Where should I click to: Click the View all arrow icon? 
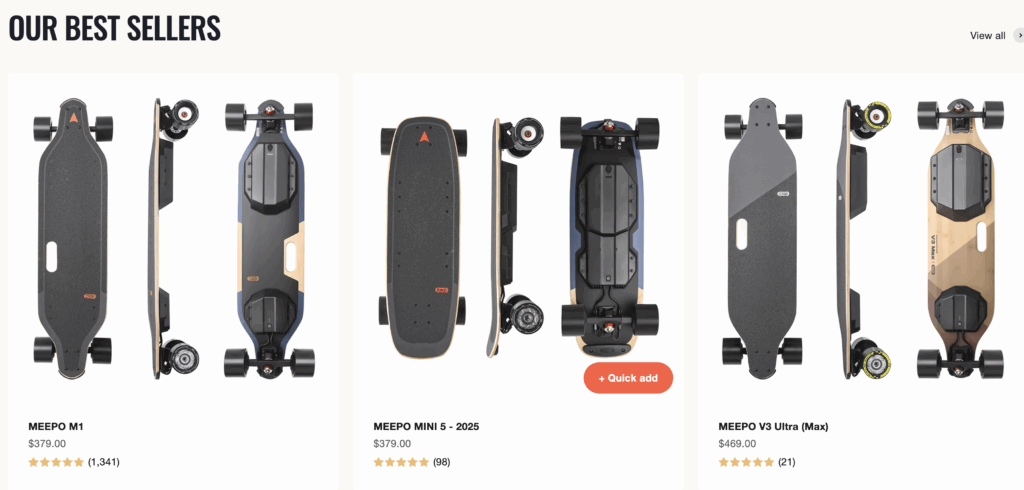[1019, 36]
